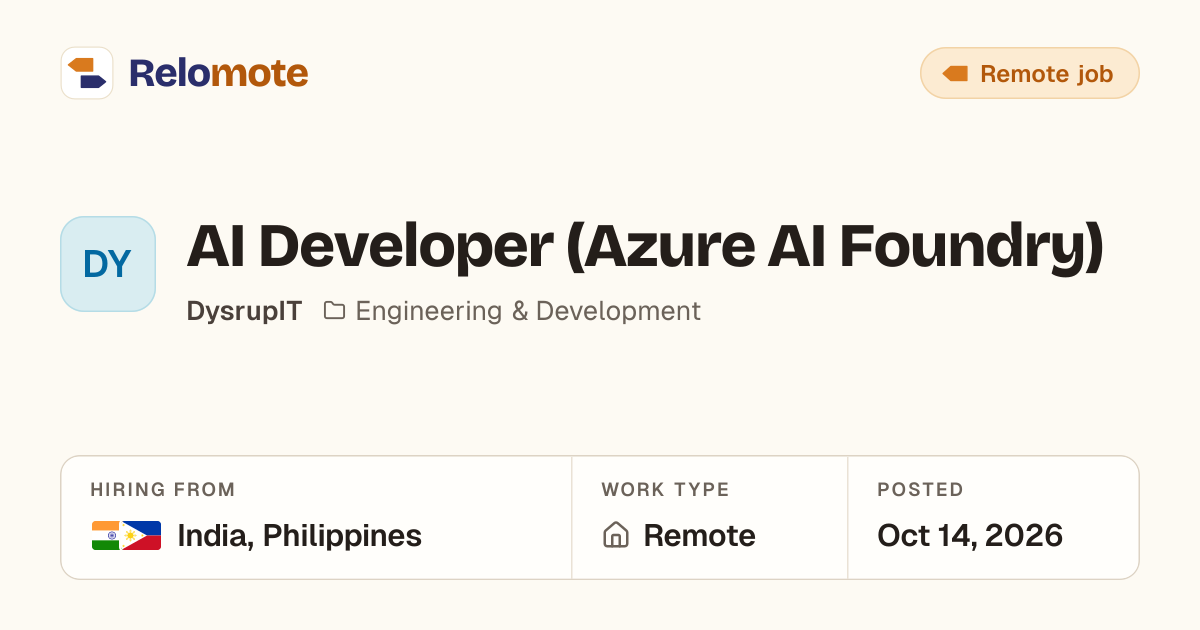Click the house icon beside Remote
Image resolution: width=1200 pixels, height=630 pixels.
click(x=616, y=536)
